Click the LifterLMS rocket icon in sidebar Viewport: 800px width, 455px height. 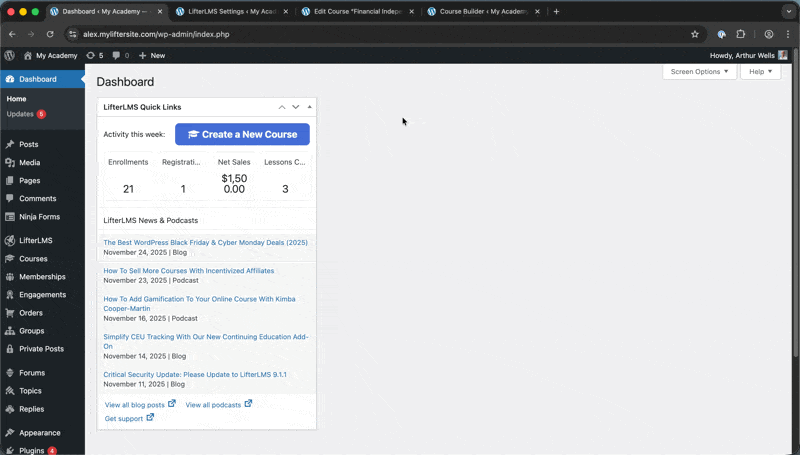10,241
